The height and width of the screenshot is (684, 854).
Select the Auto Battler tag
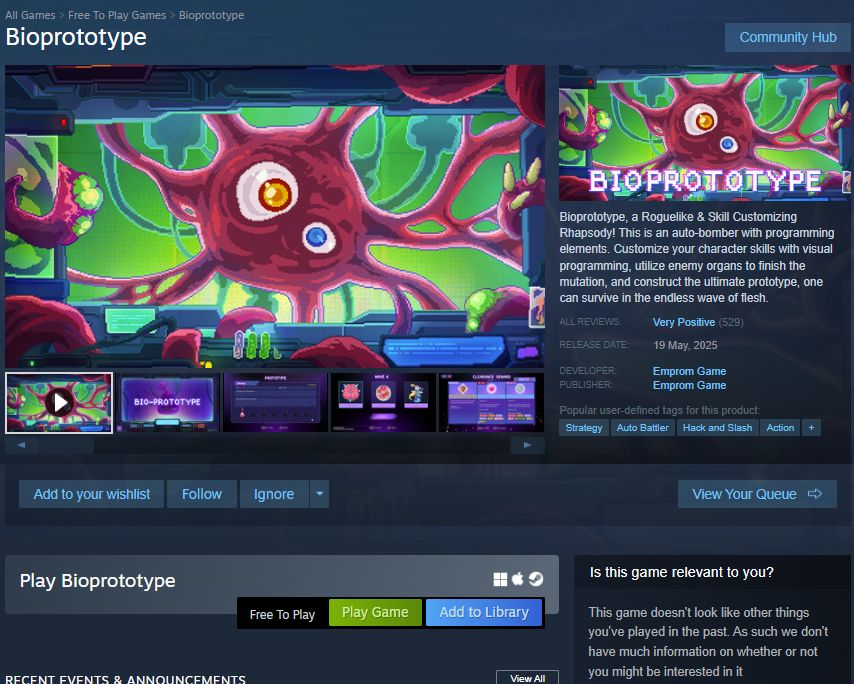[x=643, y=428]
